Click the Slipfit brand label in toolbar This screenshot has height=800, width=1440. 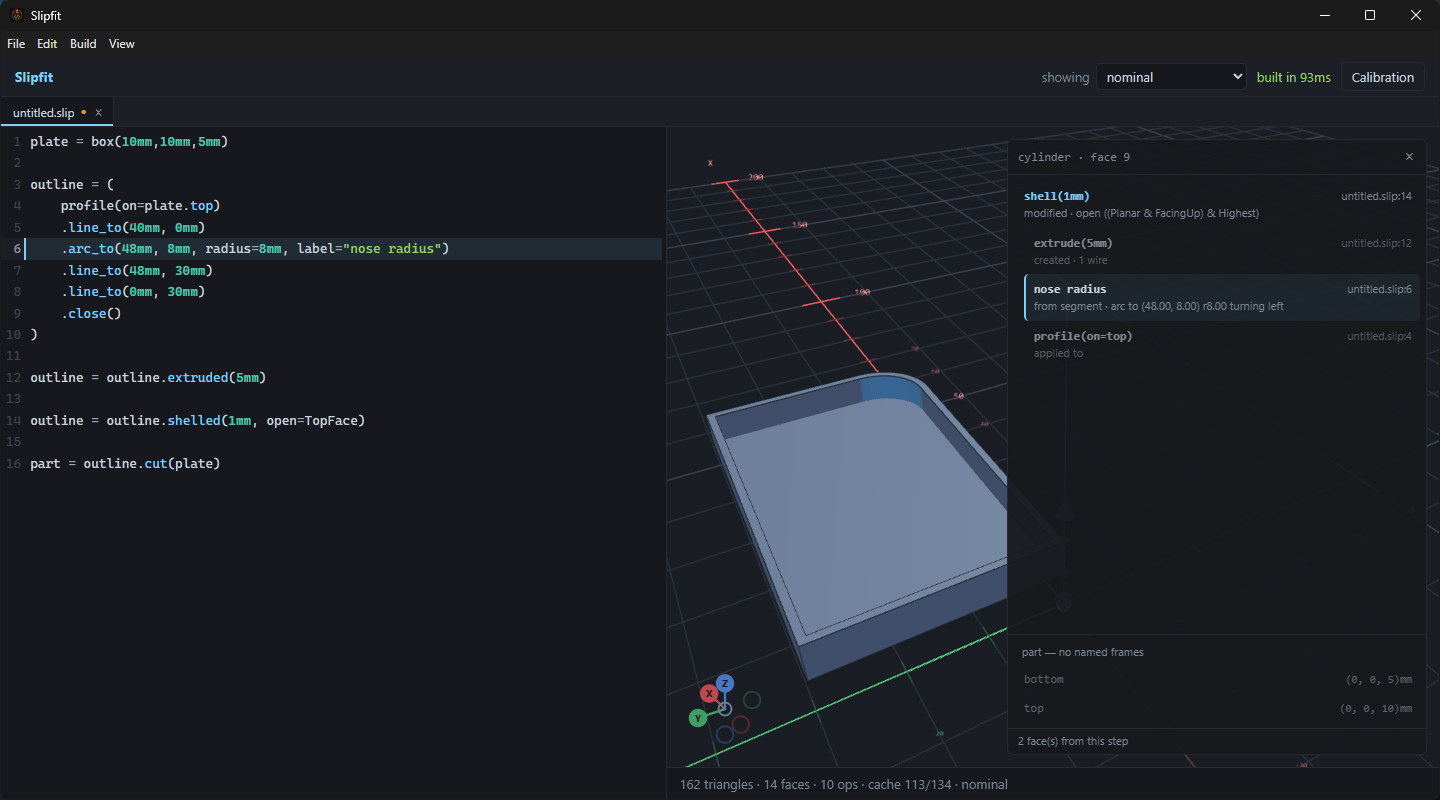(x=34, y=77)
